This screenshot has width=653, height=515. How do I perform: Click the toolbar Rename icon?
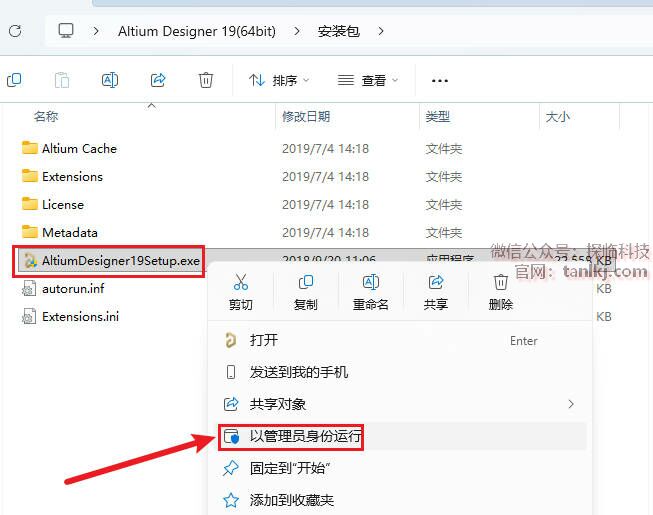tap(110, 80)
